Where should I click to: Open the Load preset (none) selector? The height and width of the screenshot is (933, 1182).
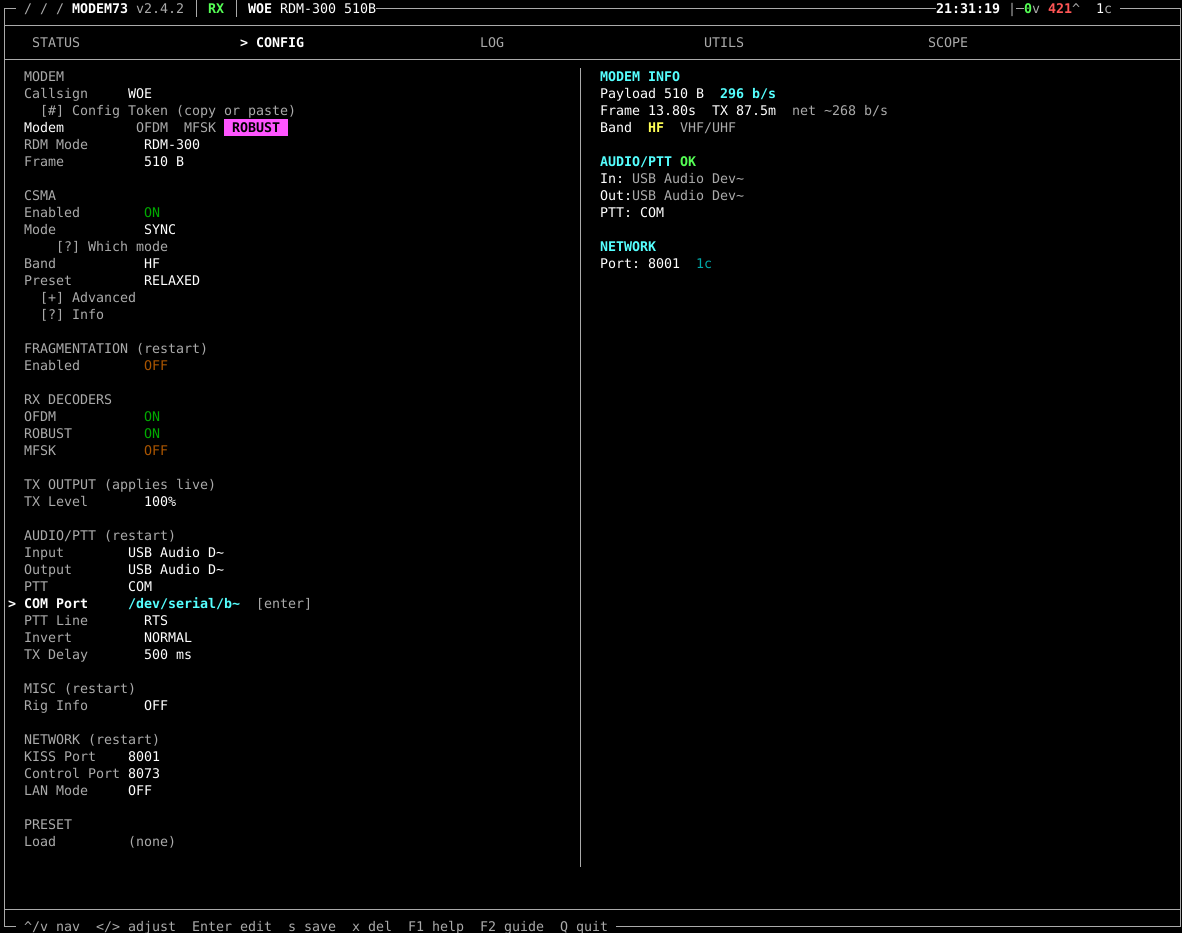coord(152,843)
